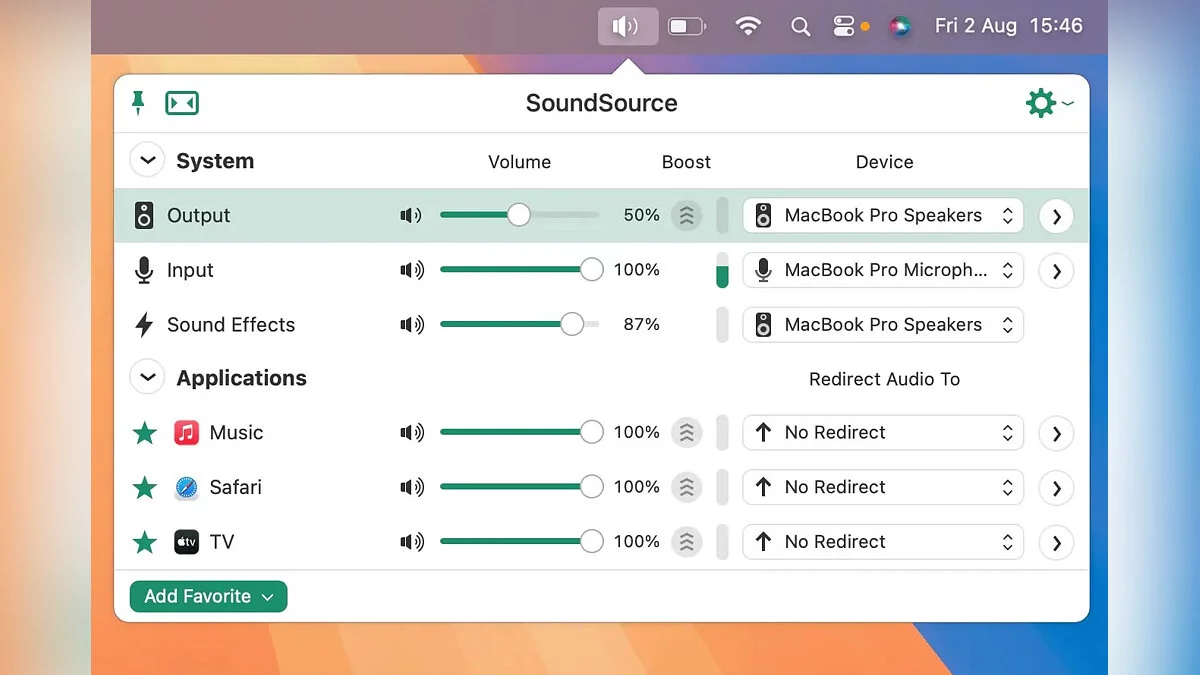Collapse the System section chevron
The image size is (1200, 675).
(x=147, y=160)
